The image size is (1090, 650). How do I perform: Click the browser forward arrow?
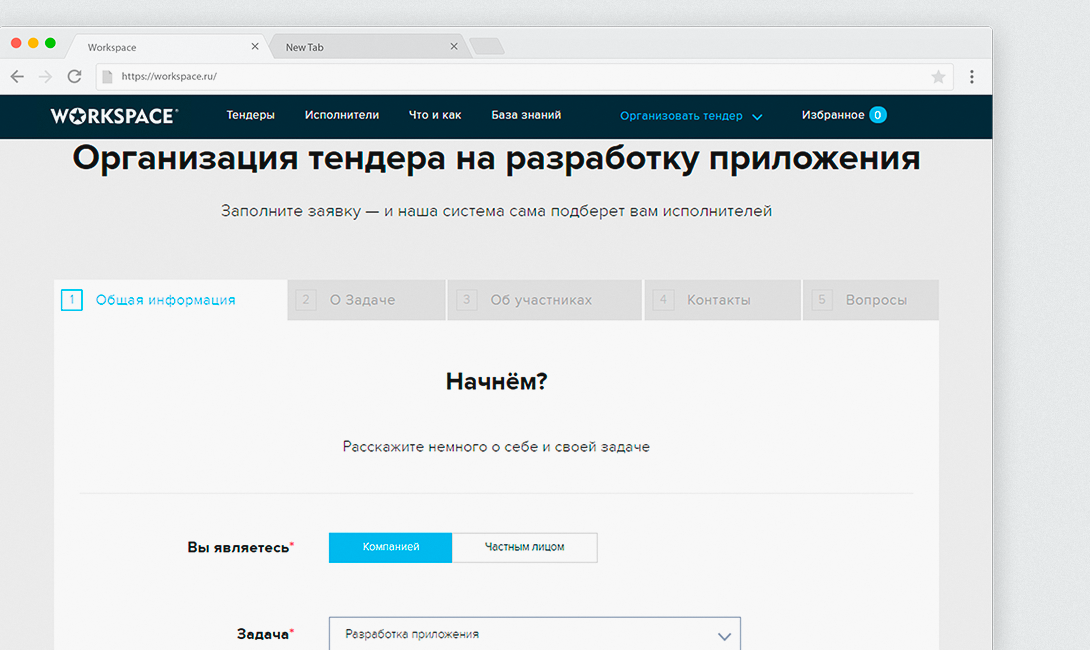(45, 76)
